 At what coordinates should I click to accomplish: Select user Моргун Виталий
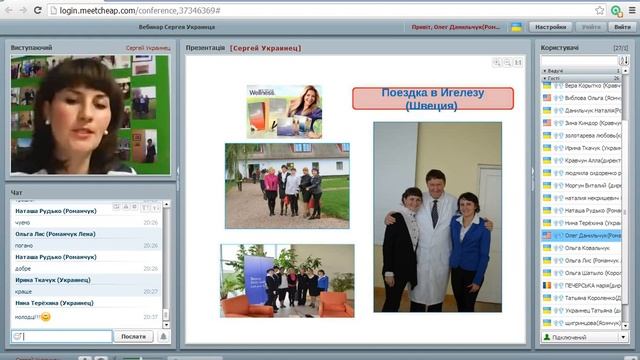pos(581,185)
